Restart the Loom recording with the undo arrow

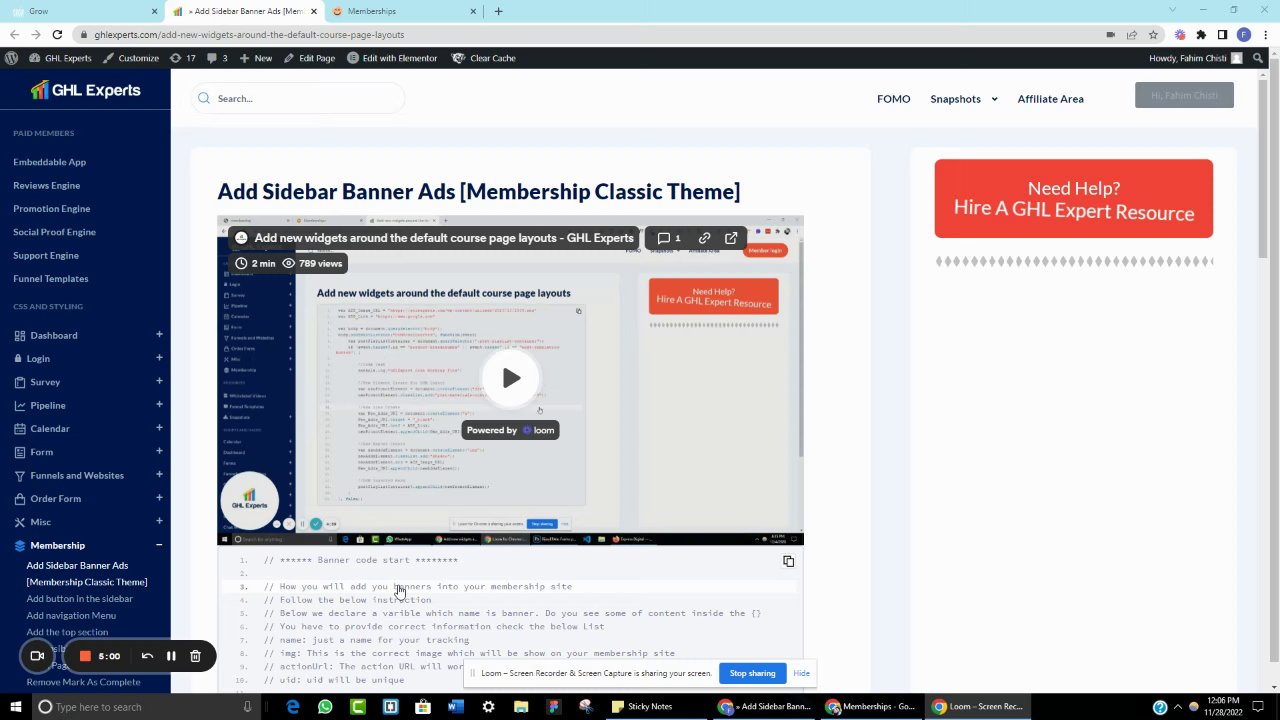tap(147, 656)
